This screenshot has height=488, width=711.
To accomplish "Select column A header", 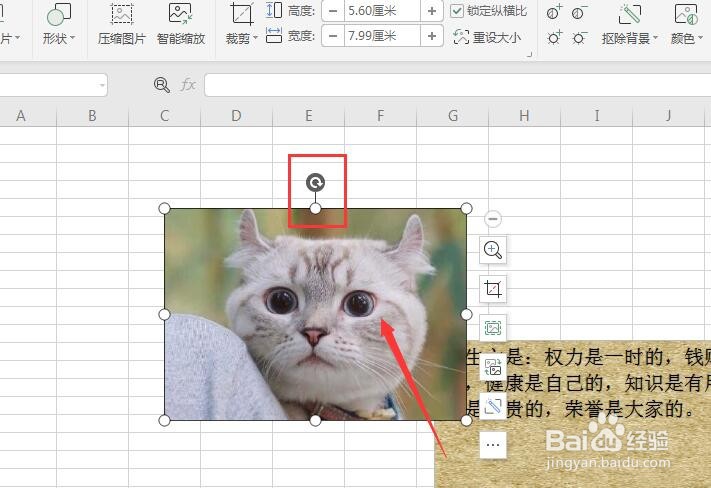I will point(20,116).
